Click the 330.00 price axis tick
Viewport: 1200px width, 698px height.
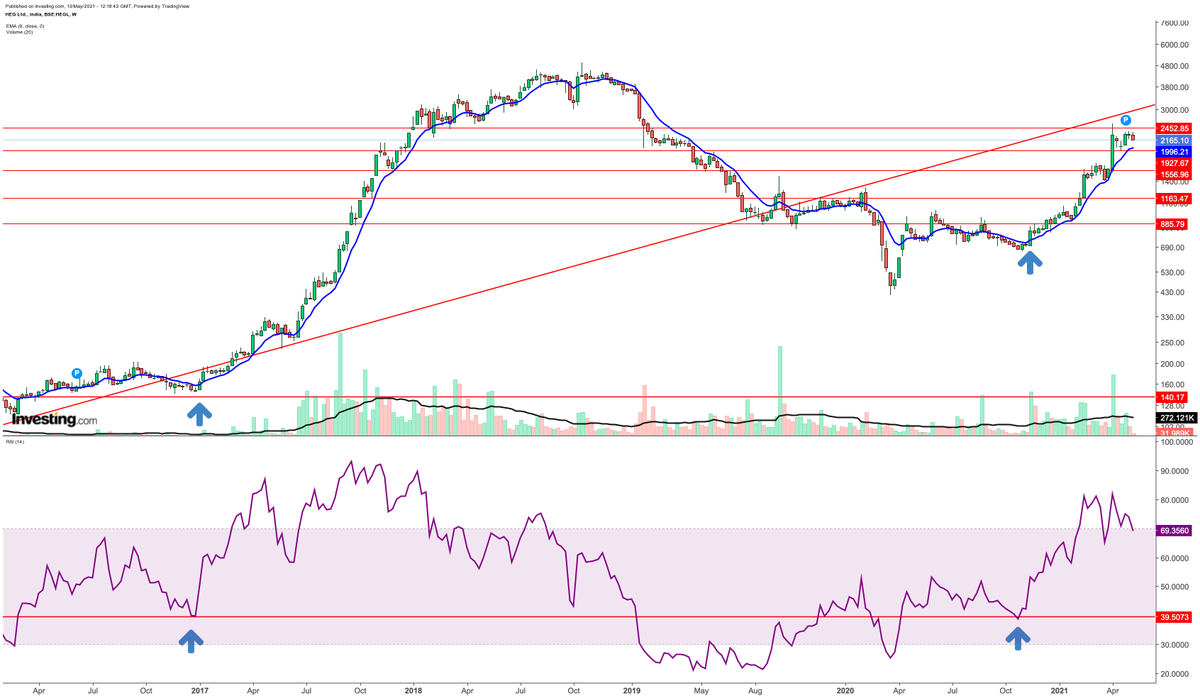coord(1174,317)
